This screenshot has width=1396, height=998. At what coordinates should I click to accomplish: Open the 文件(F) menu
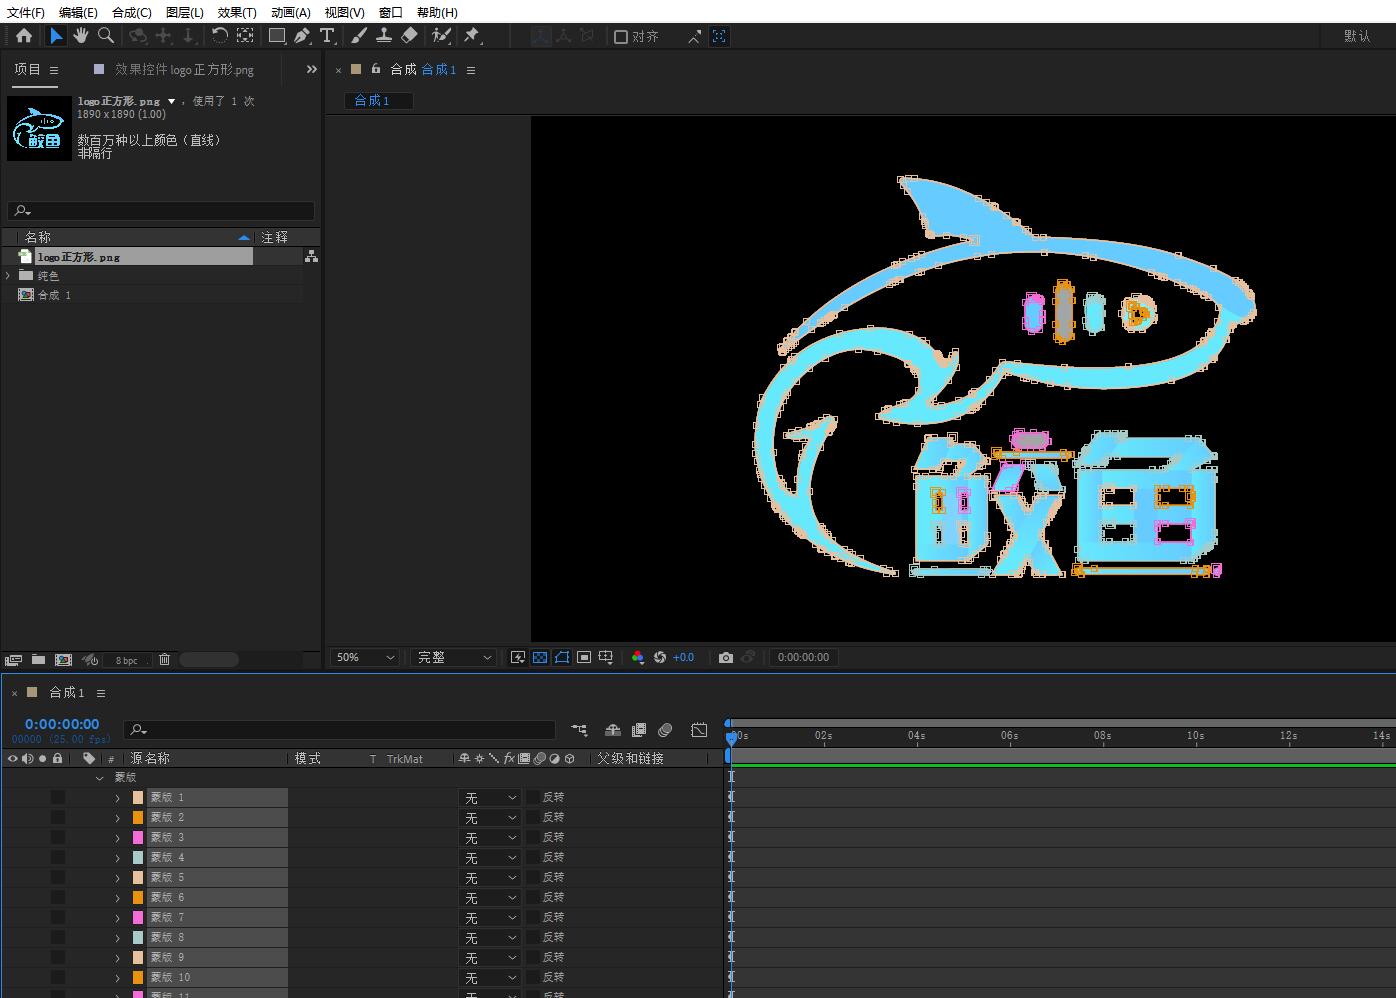point(26,12)
